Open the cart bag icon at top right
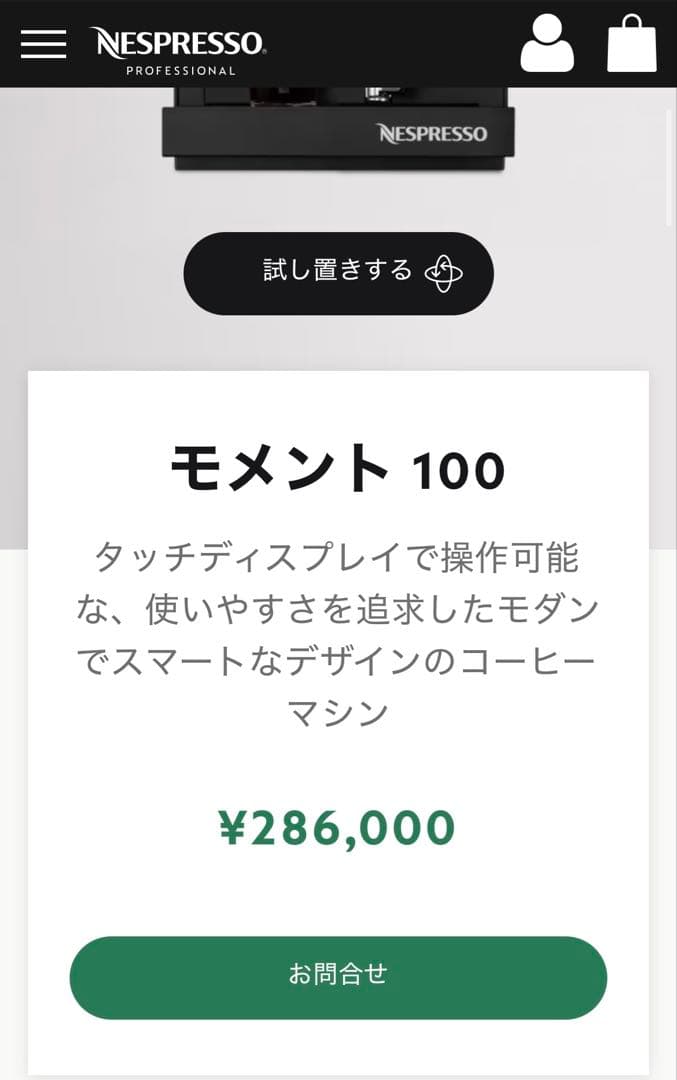The height and width of the screenshot is (1080, 677). (x=632, y=44)
